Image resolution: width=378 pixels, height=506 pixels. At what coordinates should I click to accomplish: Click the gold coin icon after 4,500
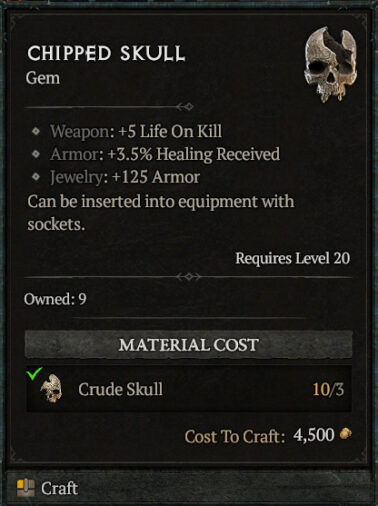click(346, 434)
